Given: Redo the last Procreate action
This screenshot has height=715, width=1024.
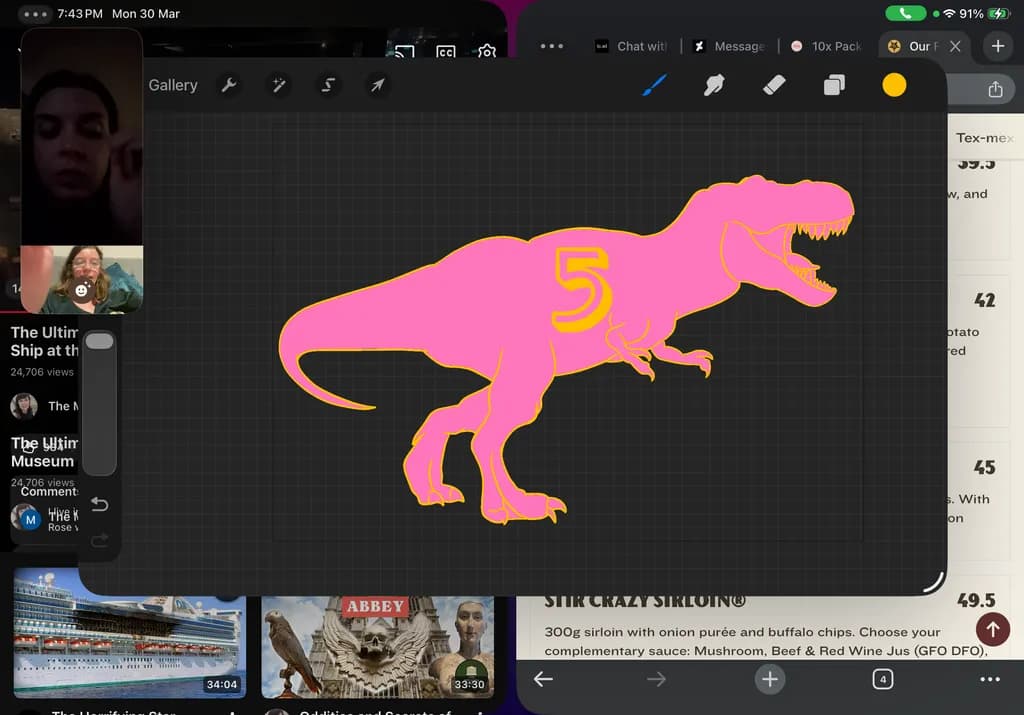Looking at the screenshot, I should [99, 540].
